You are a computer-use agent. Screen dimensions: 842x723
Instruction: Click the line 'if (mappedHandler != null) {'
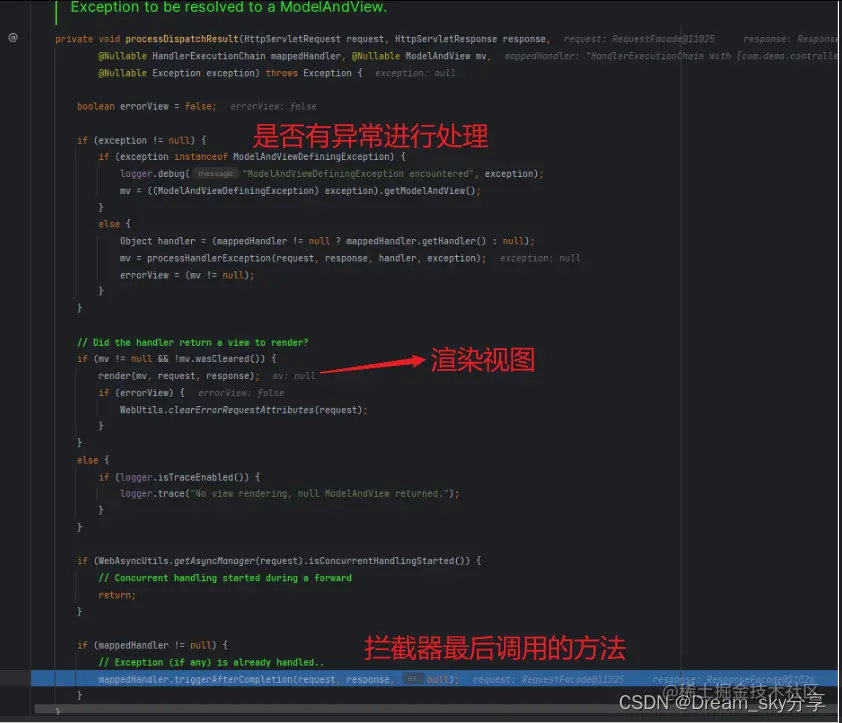click(152, 645)
